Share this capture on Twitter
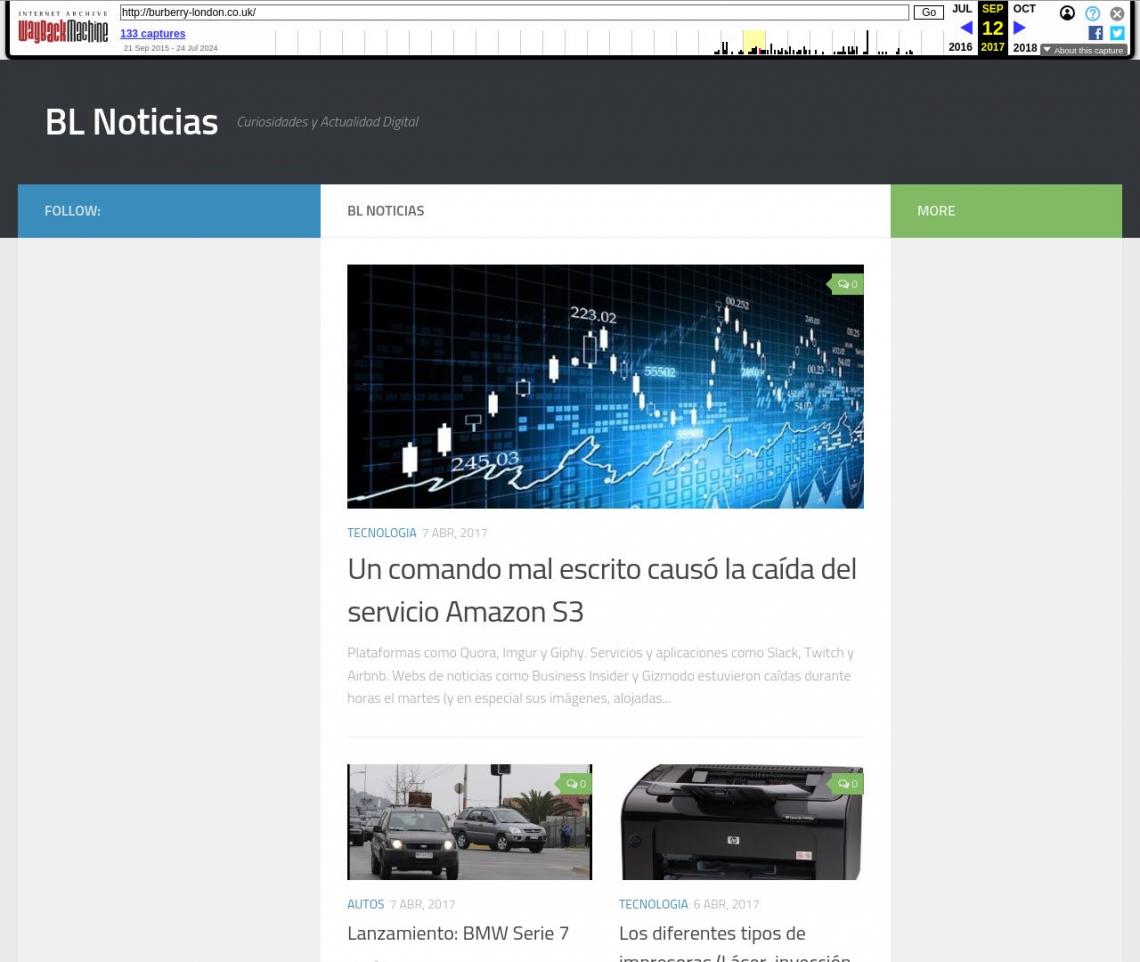The height and width of the screenshot is (962, 1140). [x=1117, y=33]
